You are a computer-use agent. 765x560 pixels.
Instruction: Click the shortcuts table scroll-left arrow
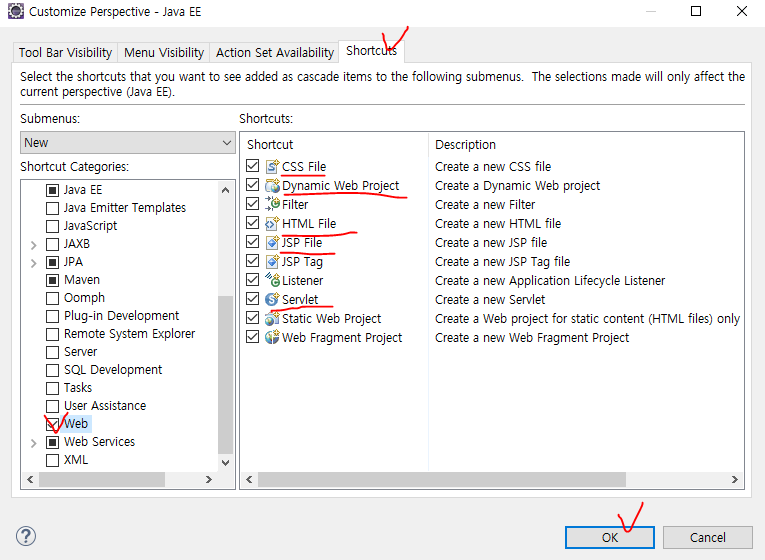[x=249, y=480]
